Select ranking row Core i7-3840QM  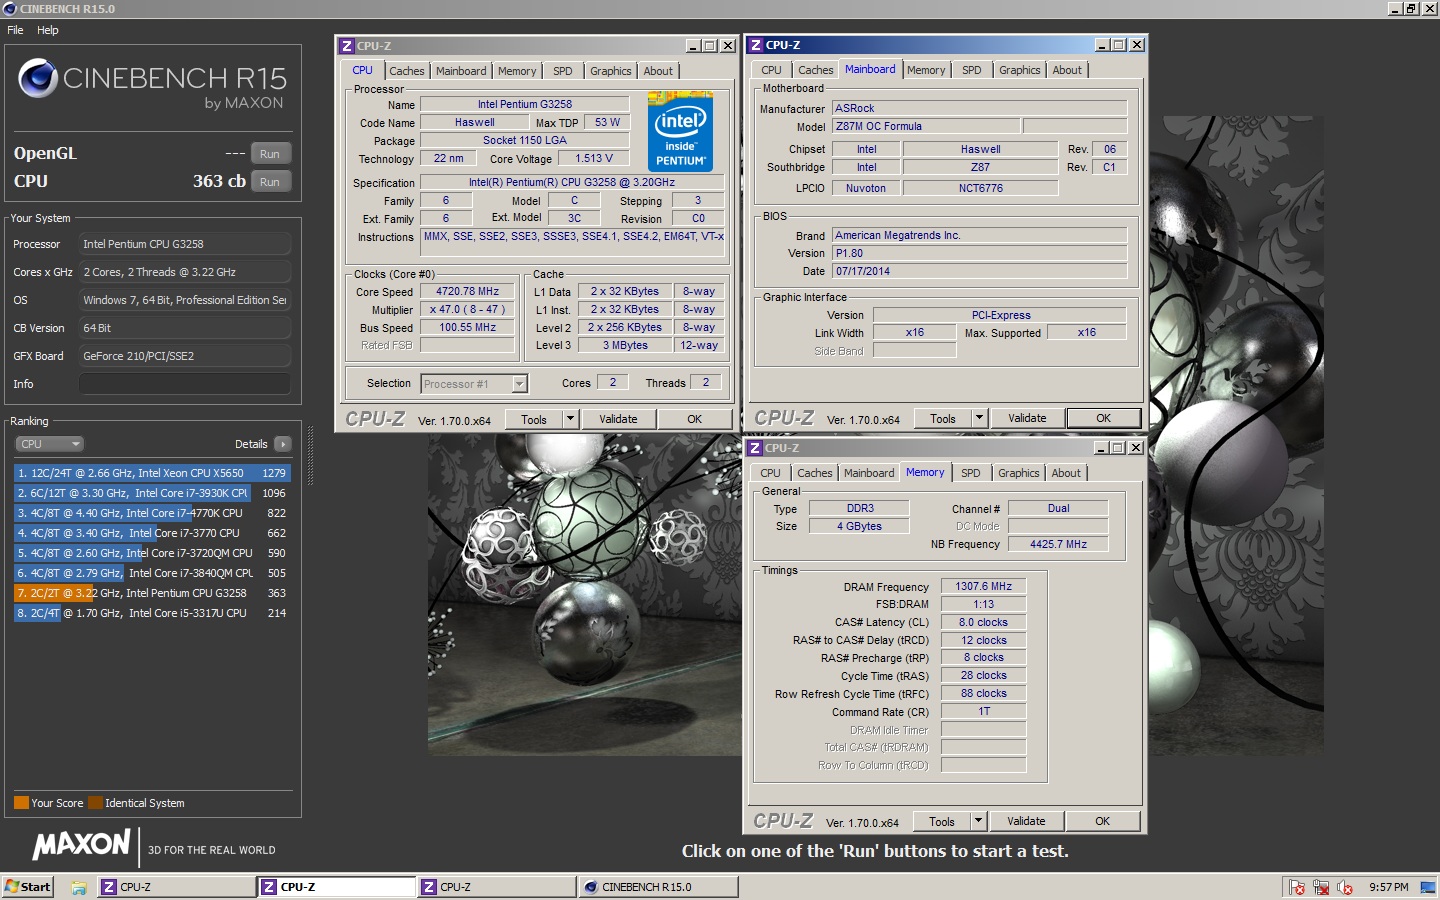tap(152, 573)
